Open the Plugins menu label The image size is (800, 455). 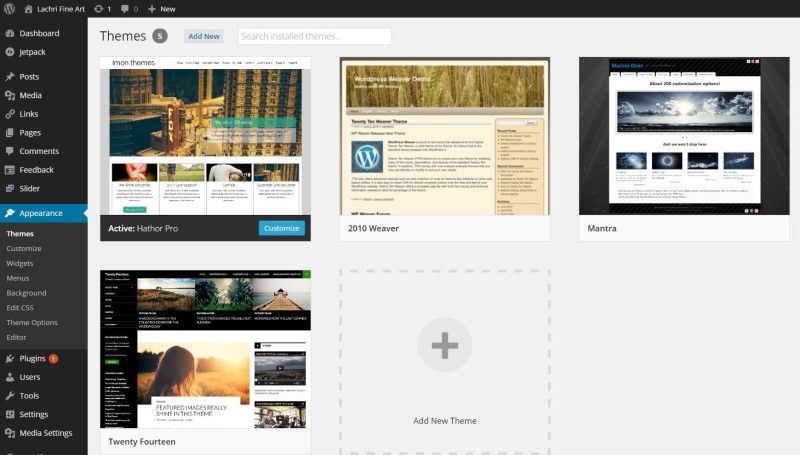33,359
